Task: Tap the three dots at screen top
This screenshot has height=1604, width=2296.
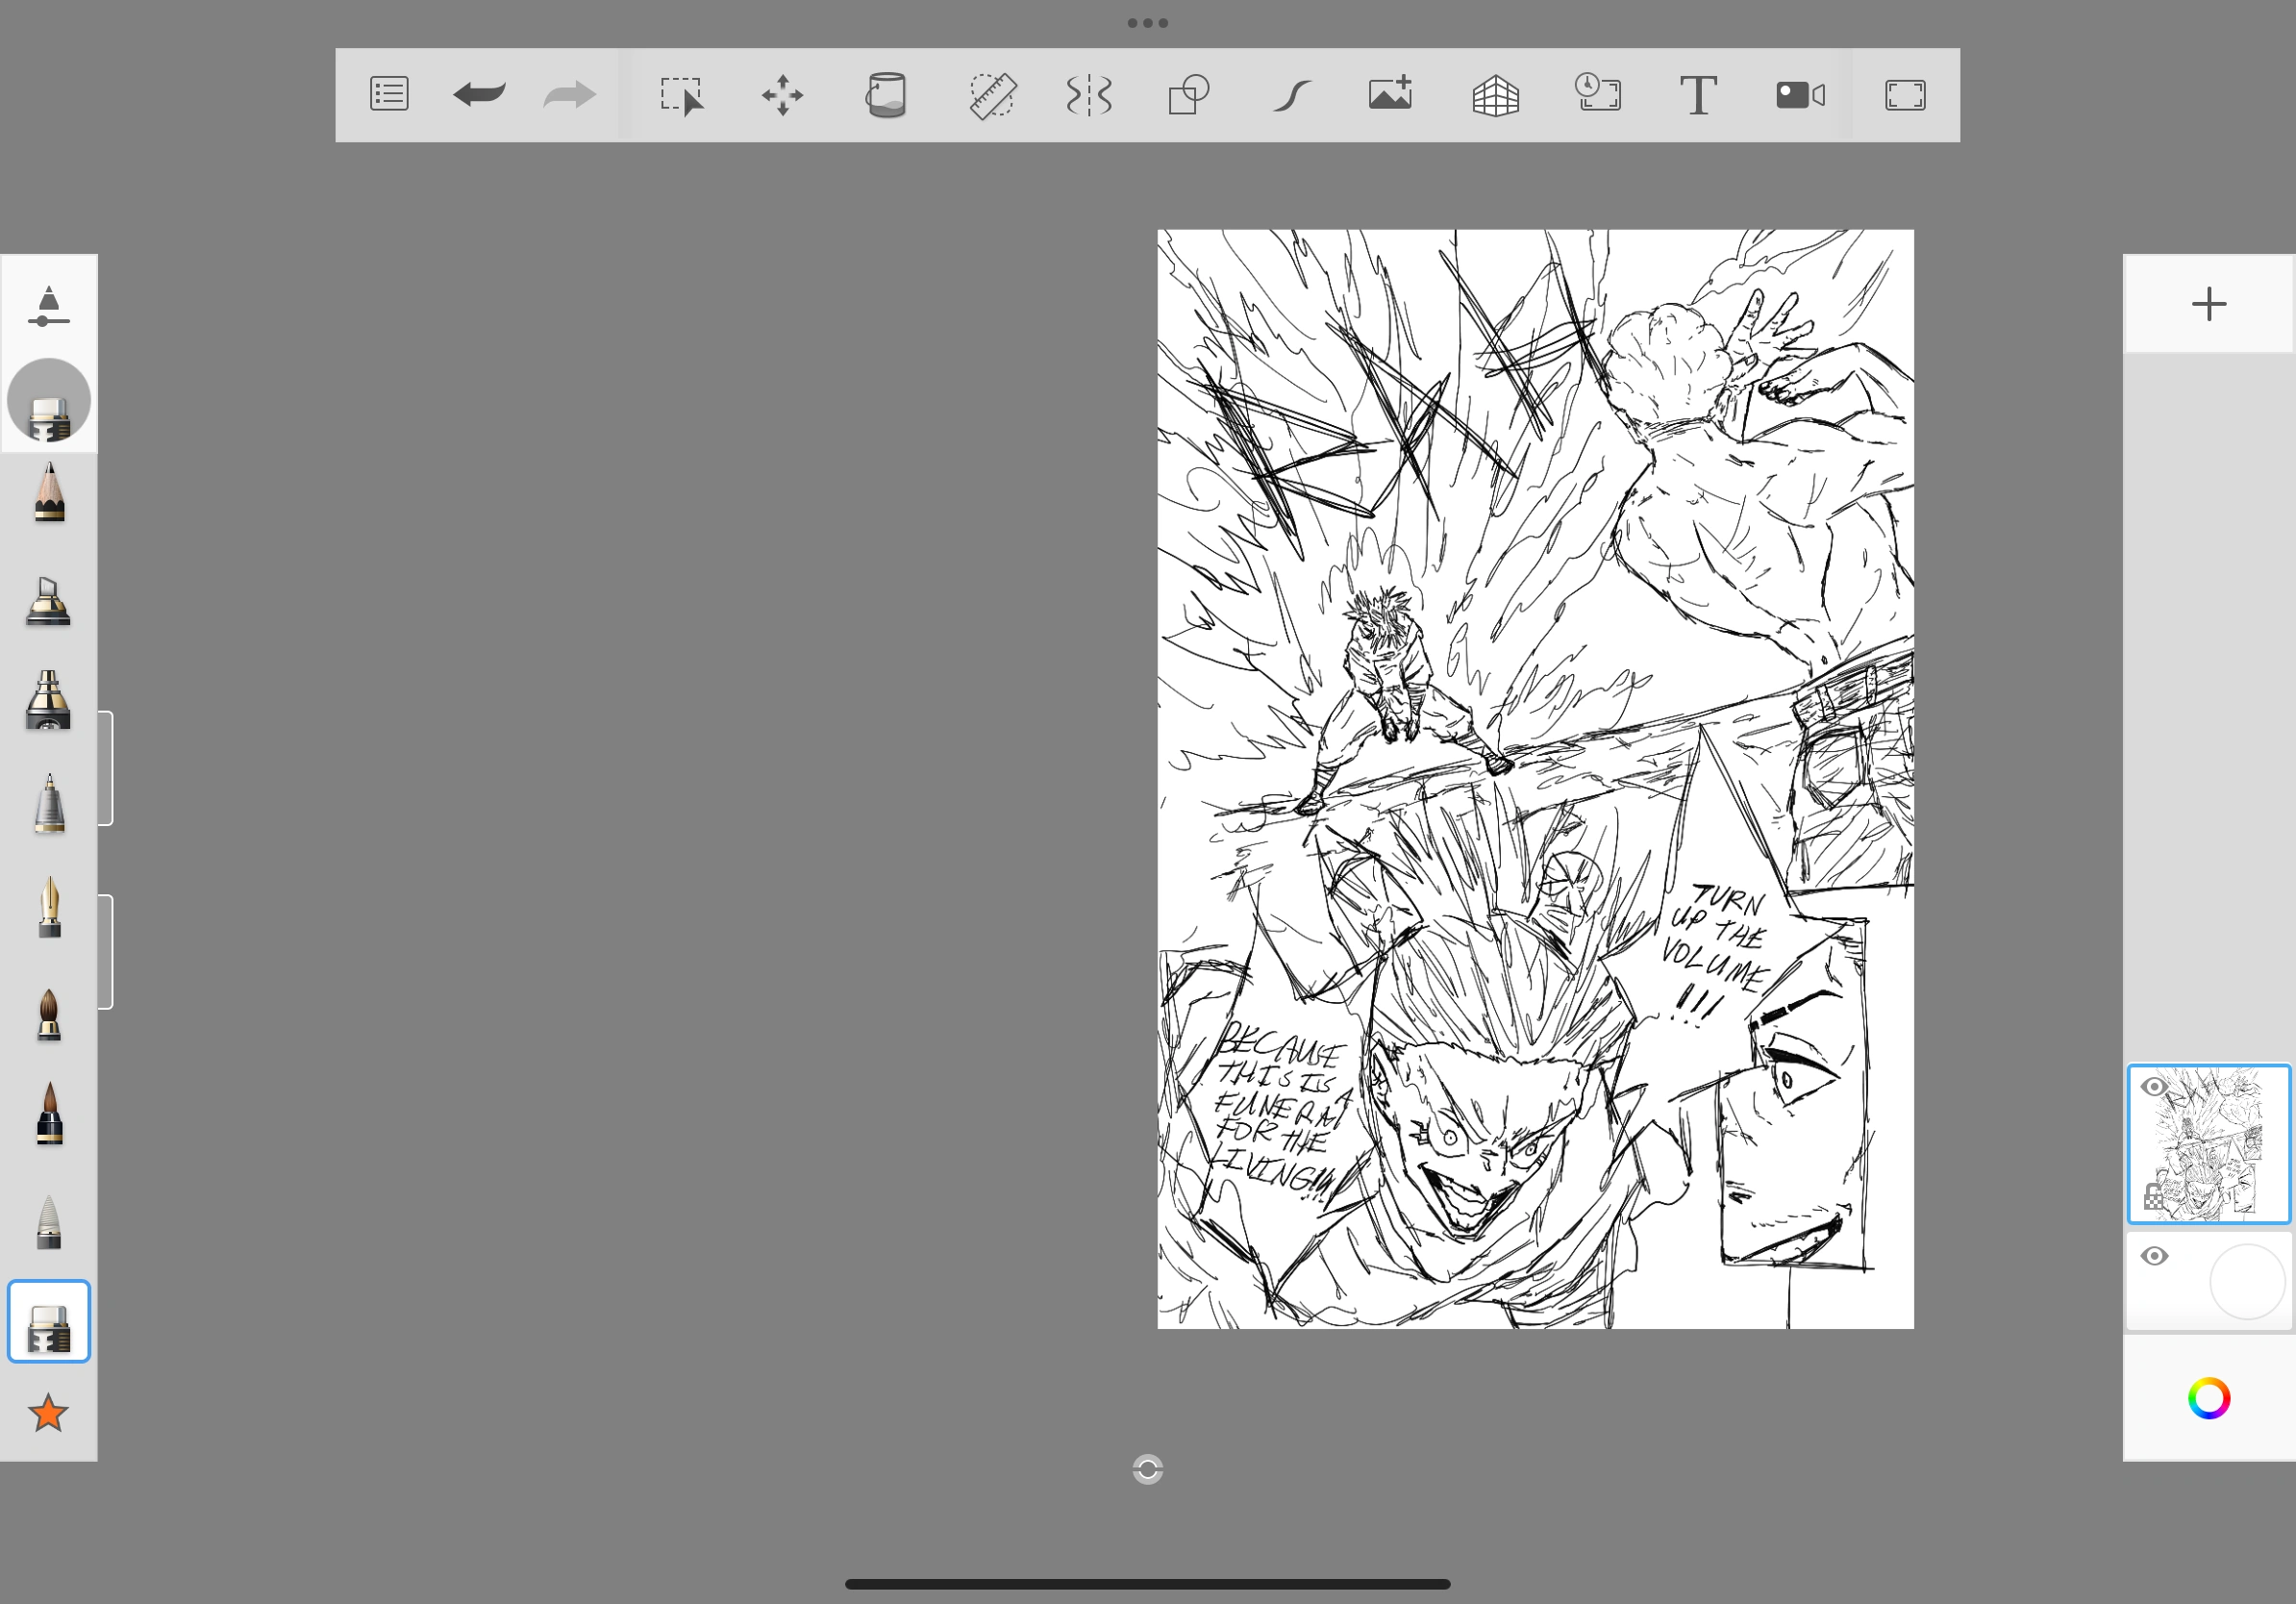Action: (x=1147, y=23)
